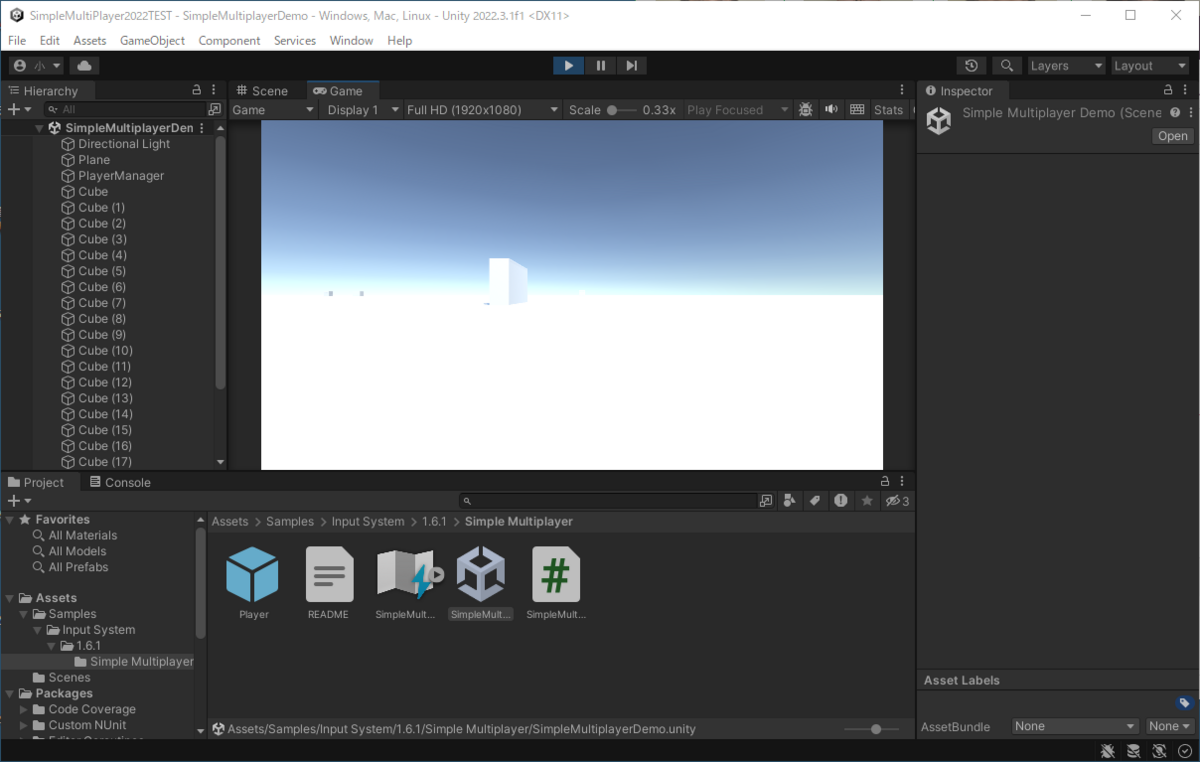Toggle shortcuts keyboard icon in Game view
Viewport: 1200px width, 762px height.
[857, 110]
